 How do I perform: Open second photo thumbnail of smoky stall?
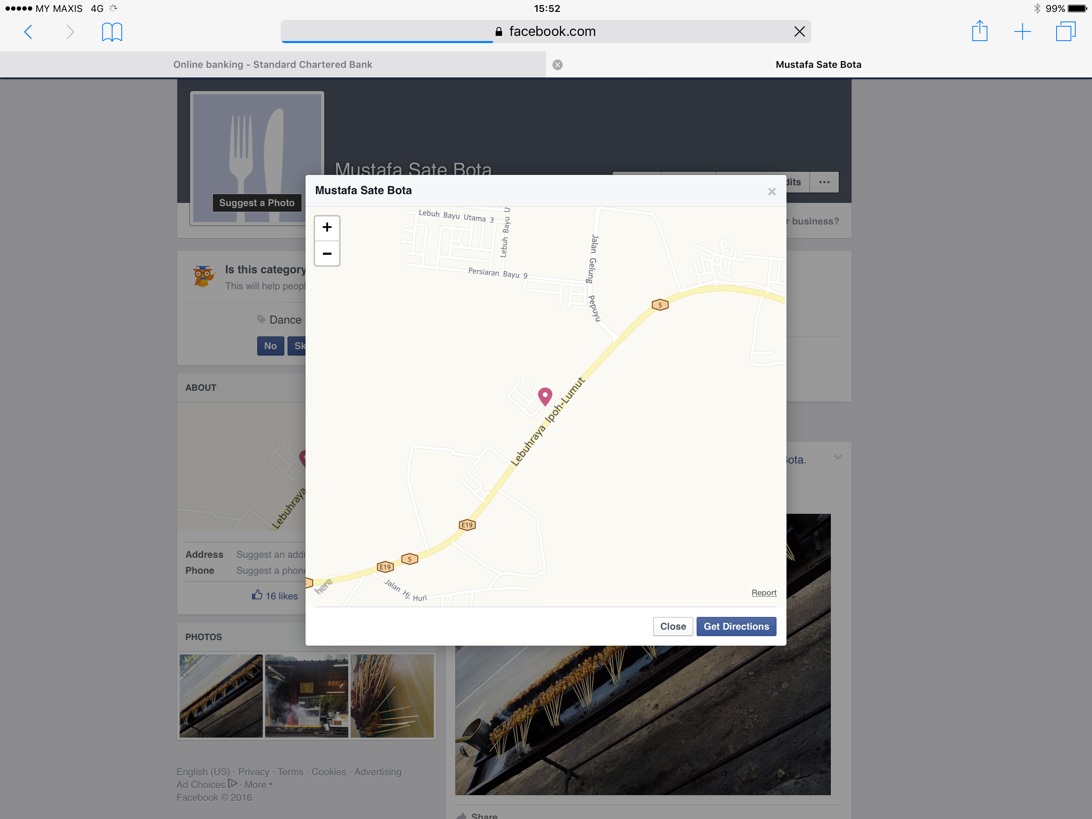click(x=306, y=696)
